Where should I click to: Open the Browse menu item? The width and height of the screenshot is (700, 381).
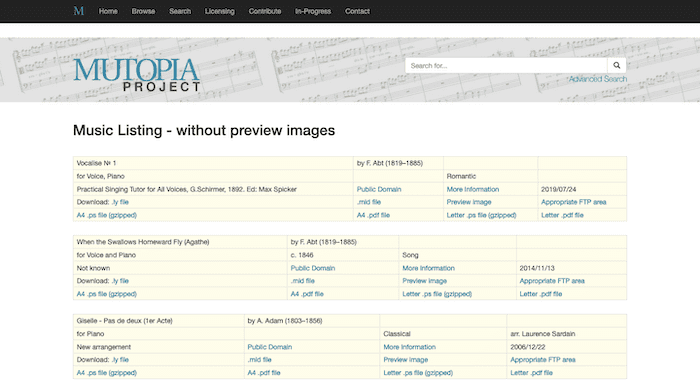(143, 11)
